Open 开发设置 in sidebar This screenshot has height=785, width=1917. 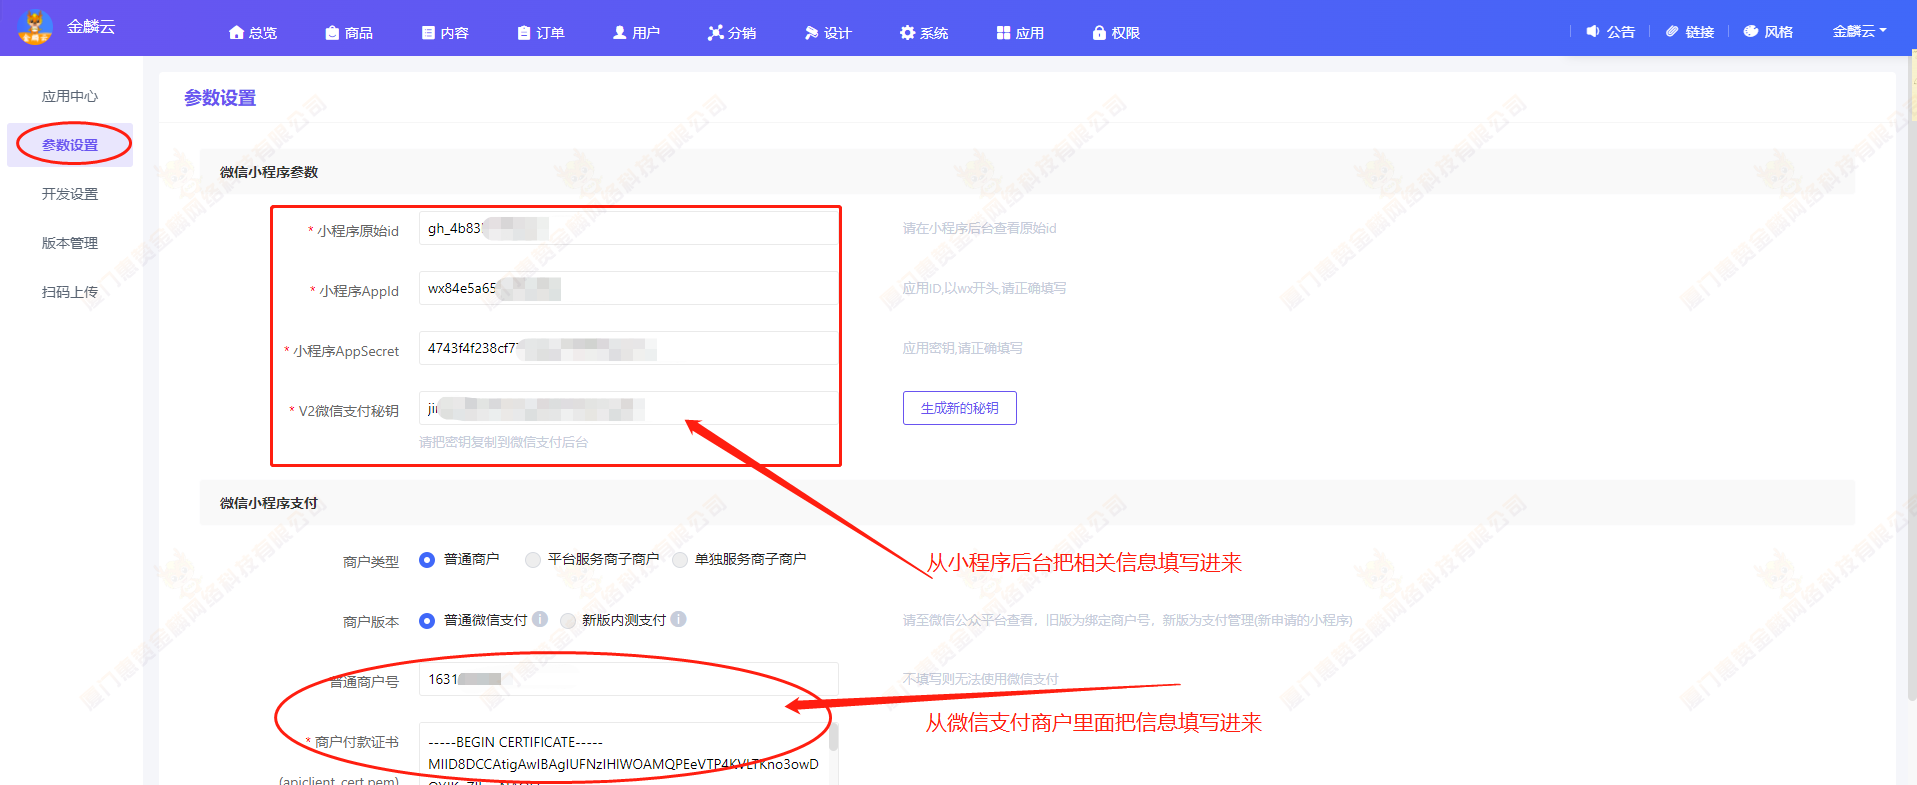(70, 194)
